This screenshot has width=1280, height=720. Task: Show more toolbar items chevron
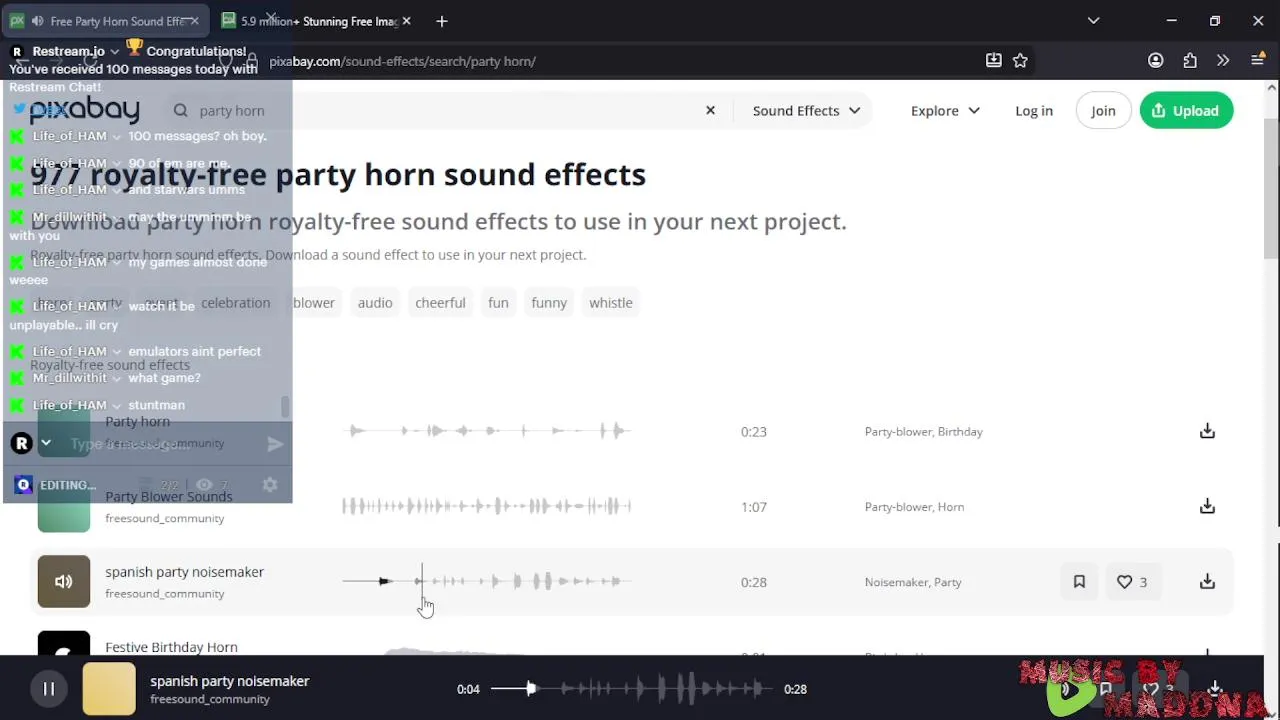[1223, 61]
